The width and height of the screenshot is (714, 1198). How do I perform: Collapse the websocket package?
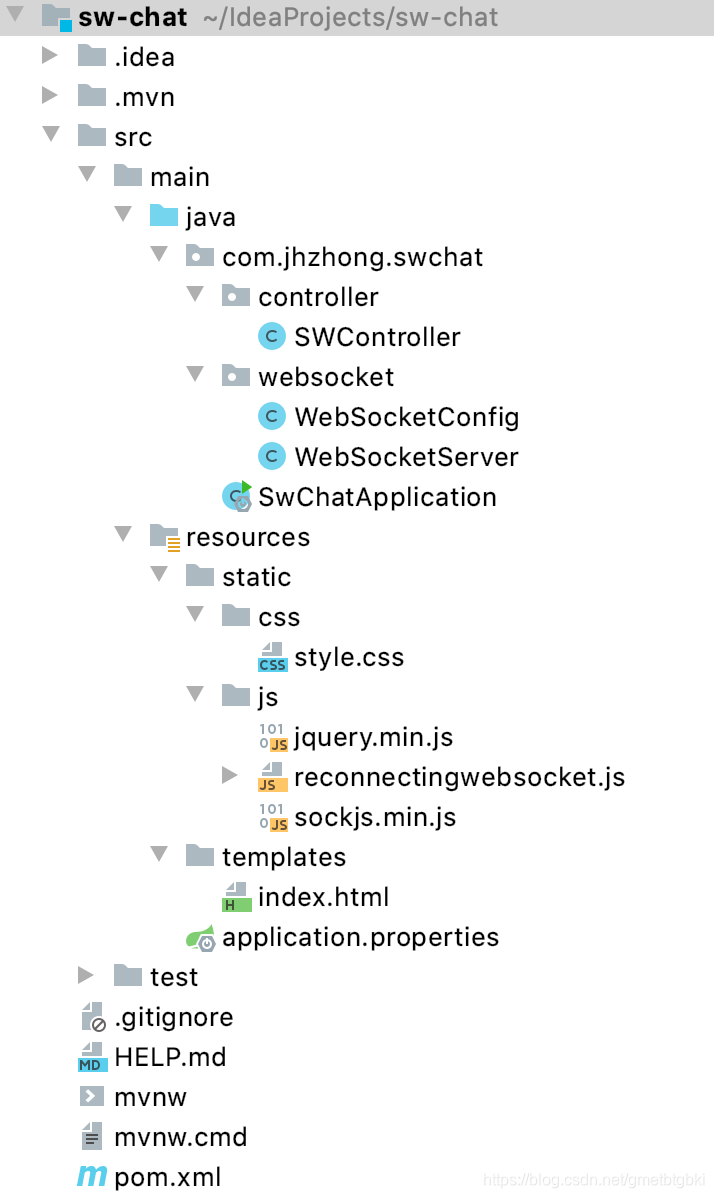[x=195, y=376]
